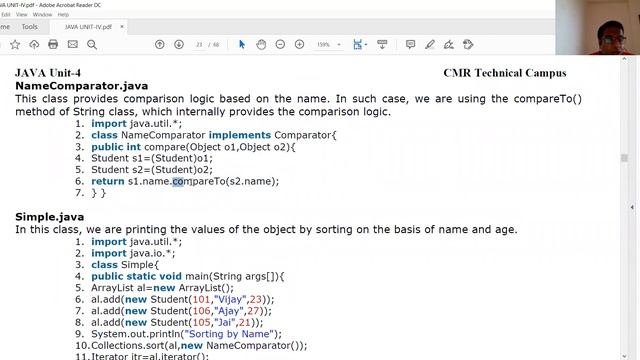
Task: Click the fit page options icon
Action: point(357,44)
